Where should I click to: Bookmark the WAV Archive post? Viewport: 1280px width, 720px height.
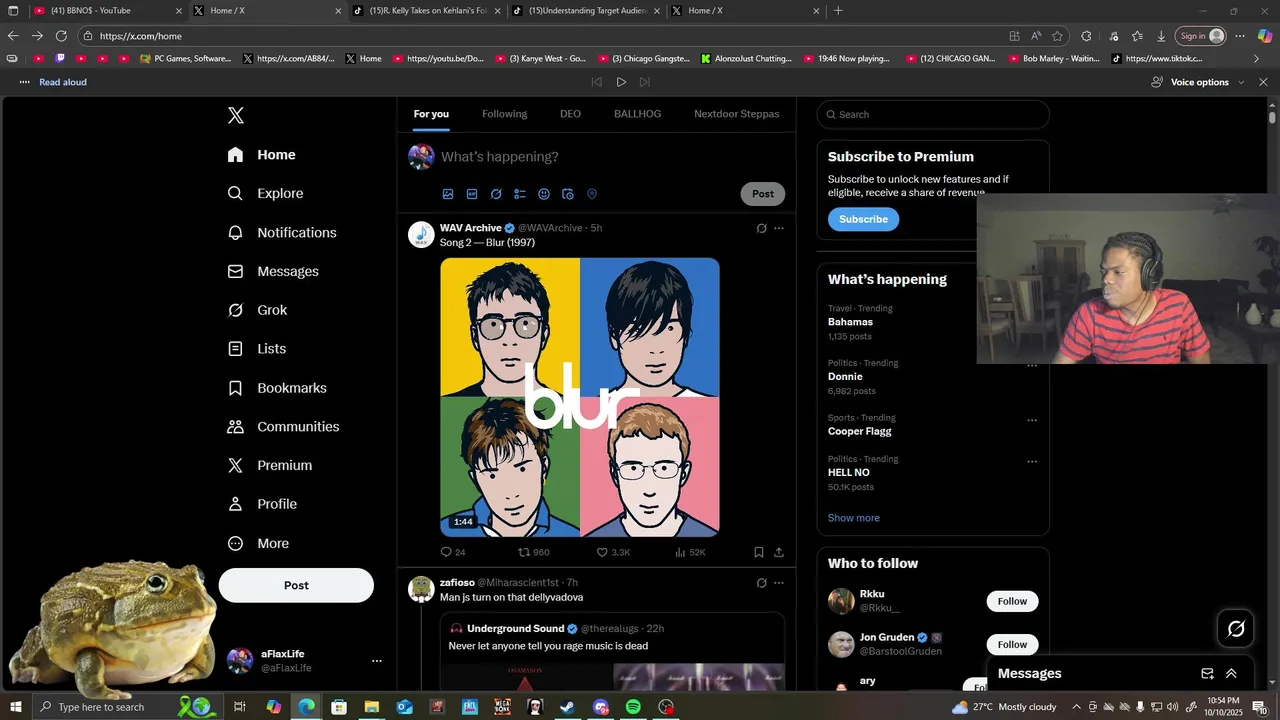(759, 552)
